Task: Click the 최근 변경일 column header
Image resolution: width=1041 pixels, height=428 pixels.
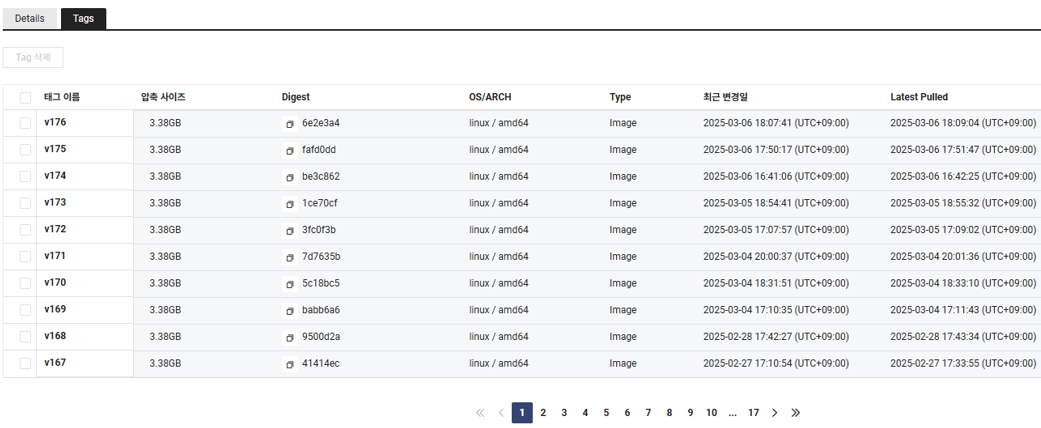Action: (726, 97)
